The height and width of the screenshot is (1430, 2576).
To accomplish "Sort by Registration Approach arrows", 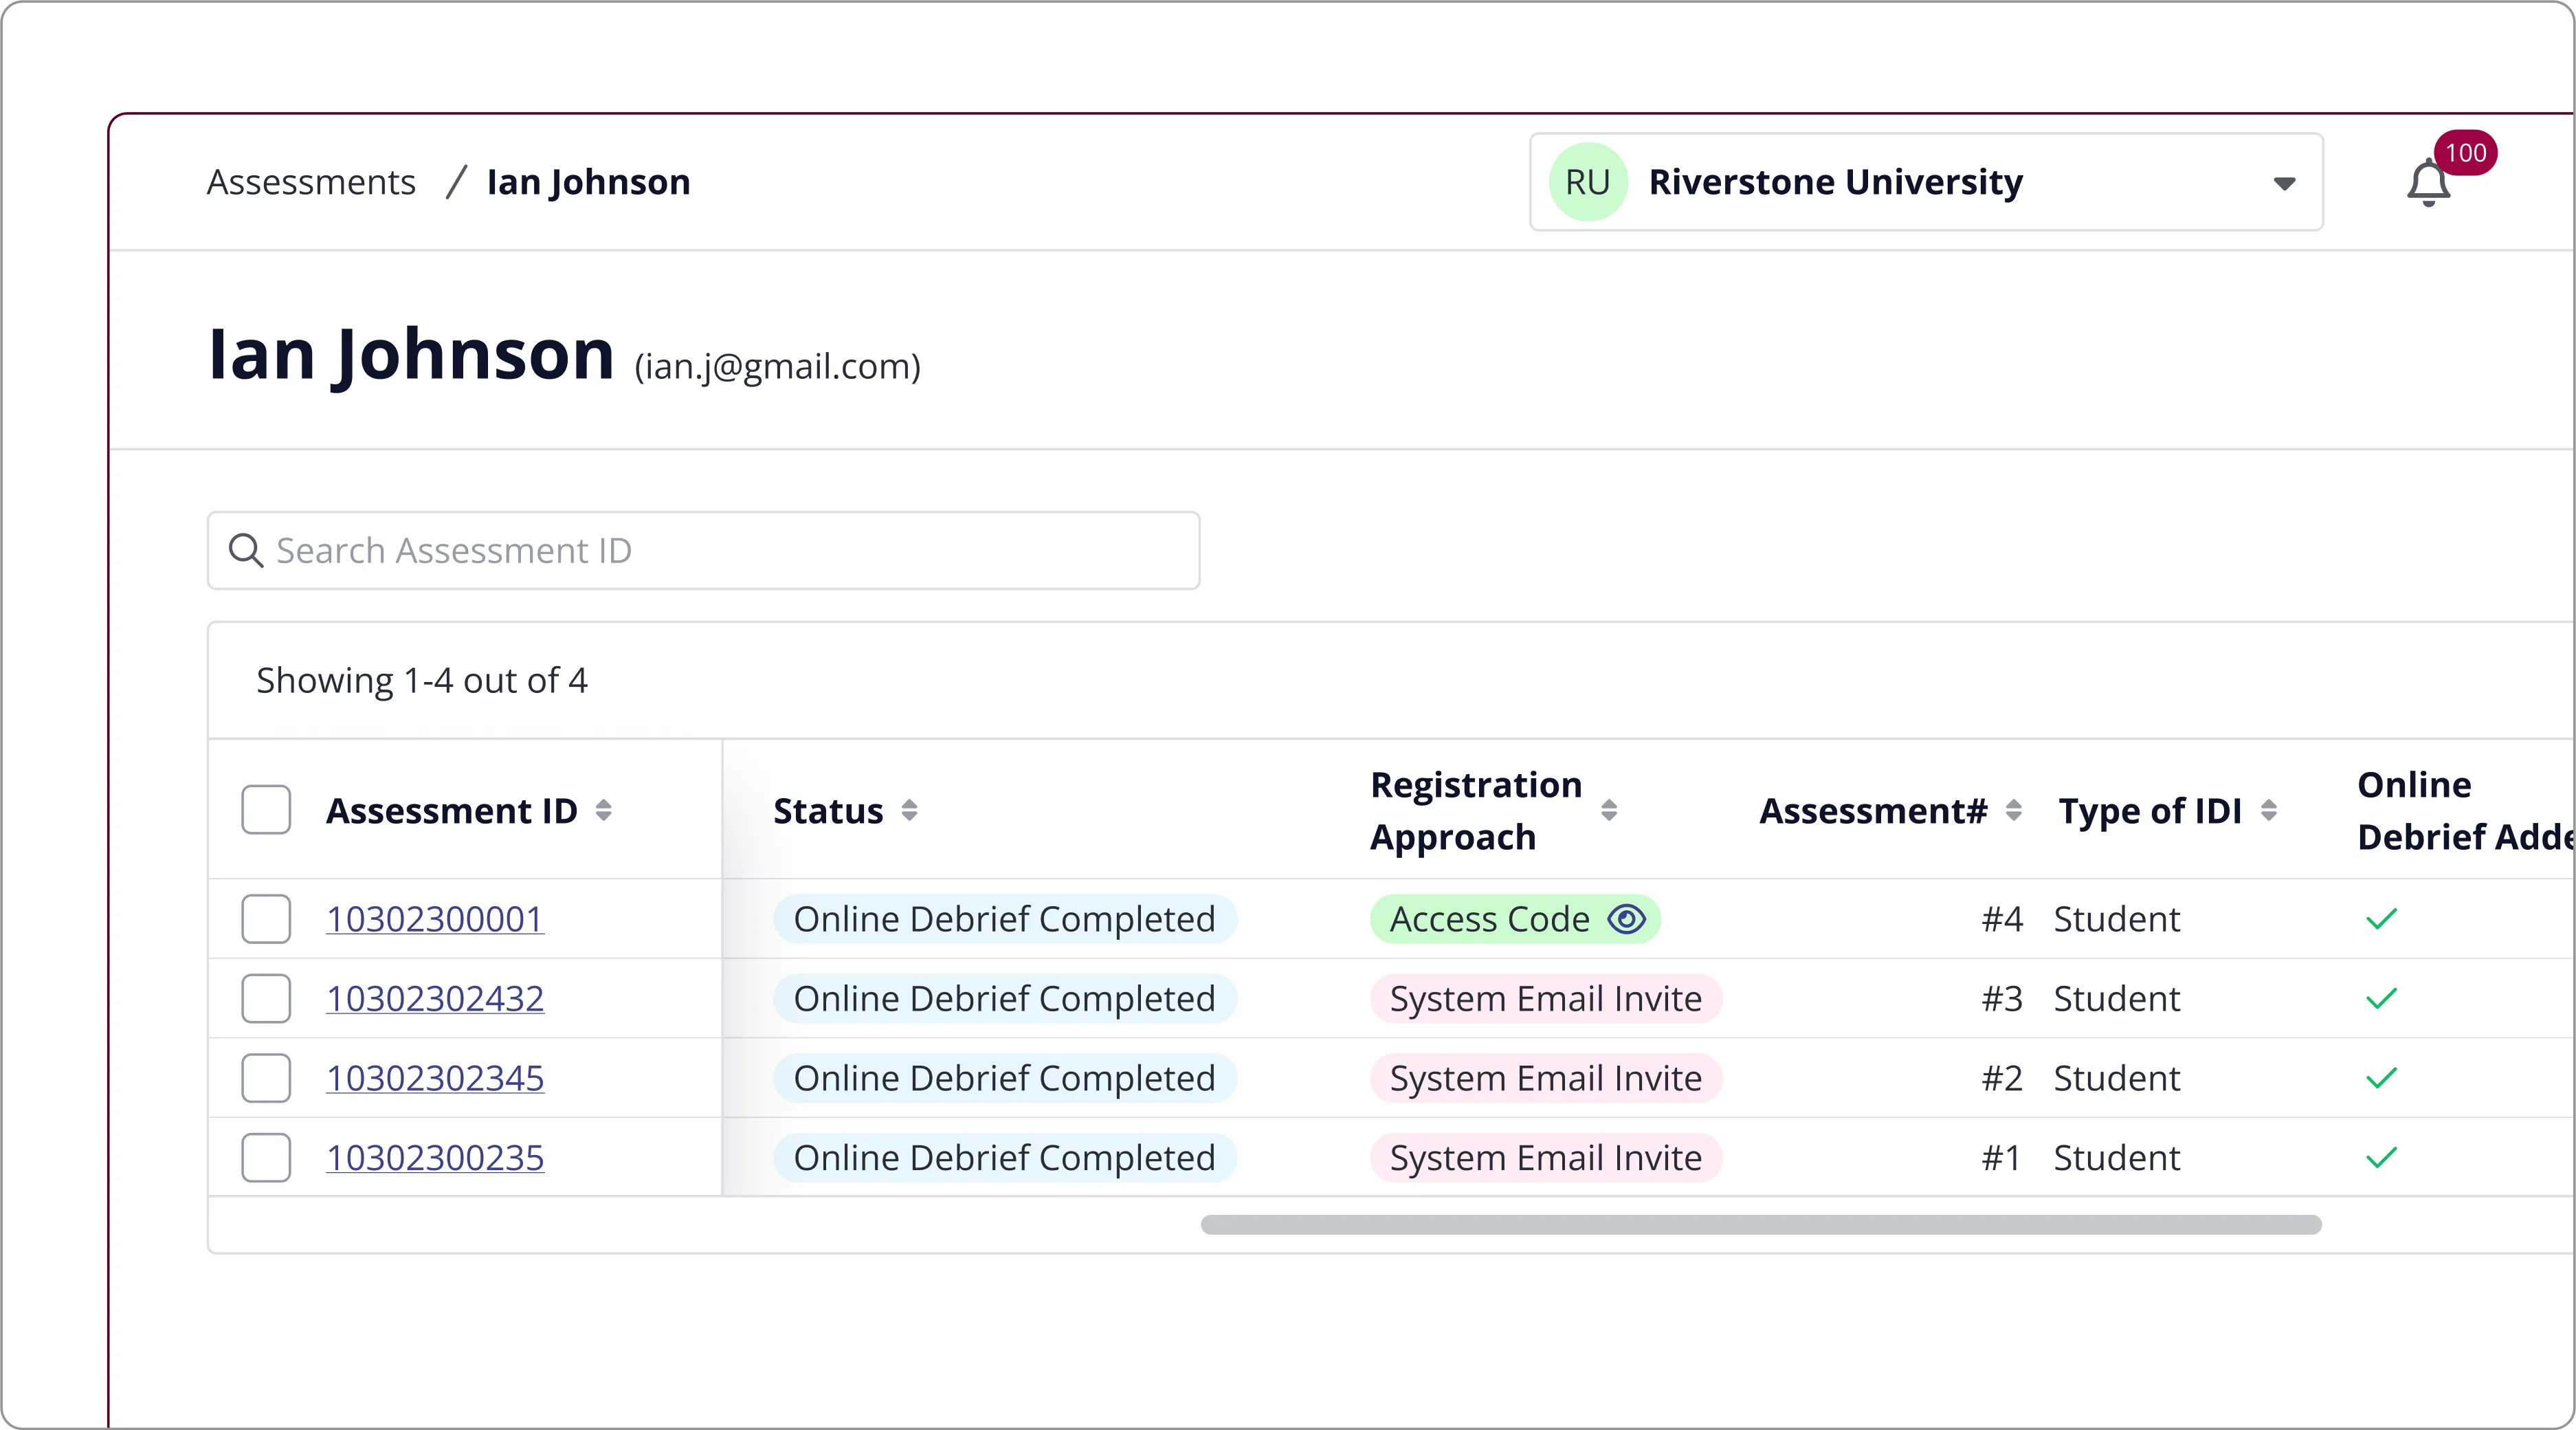I will coord(1609,810).
